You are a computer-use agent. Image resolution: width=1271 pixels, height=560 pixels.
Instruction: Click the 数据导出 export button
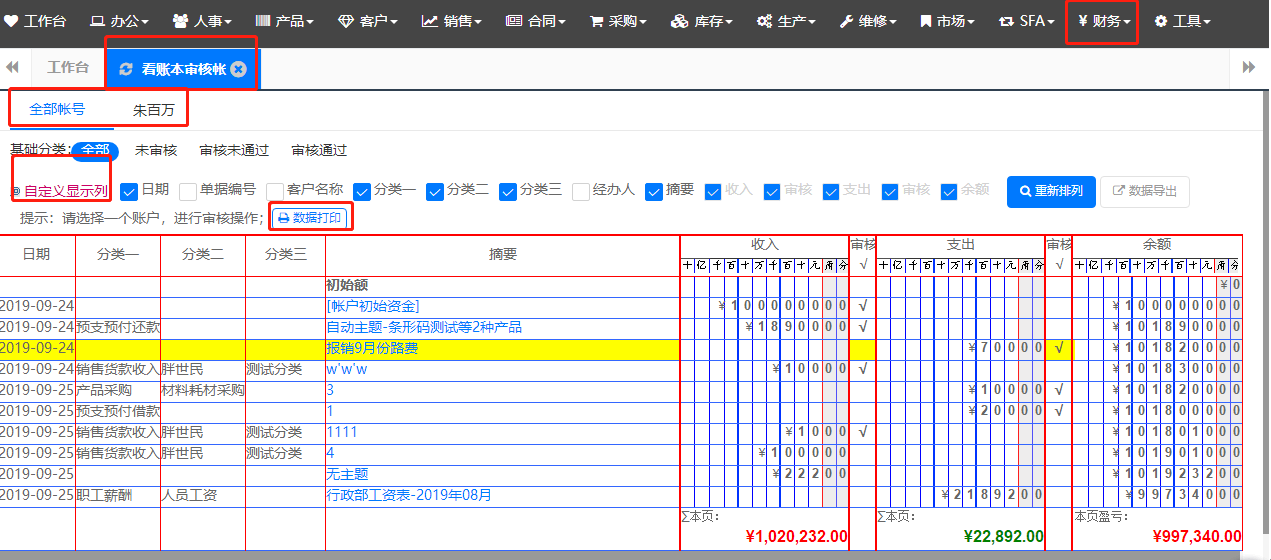[1145, 191]
